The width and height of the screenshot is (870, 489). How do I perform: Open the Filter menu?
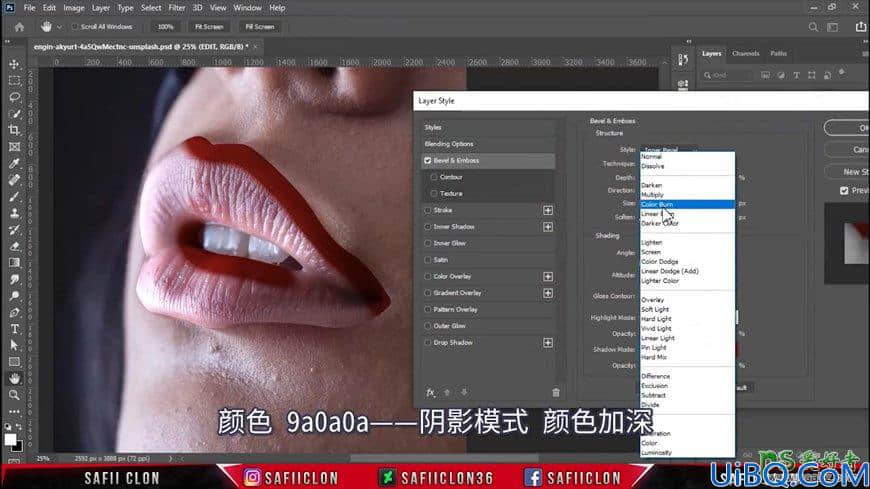[176, 8]
